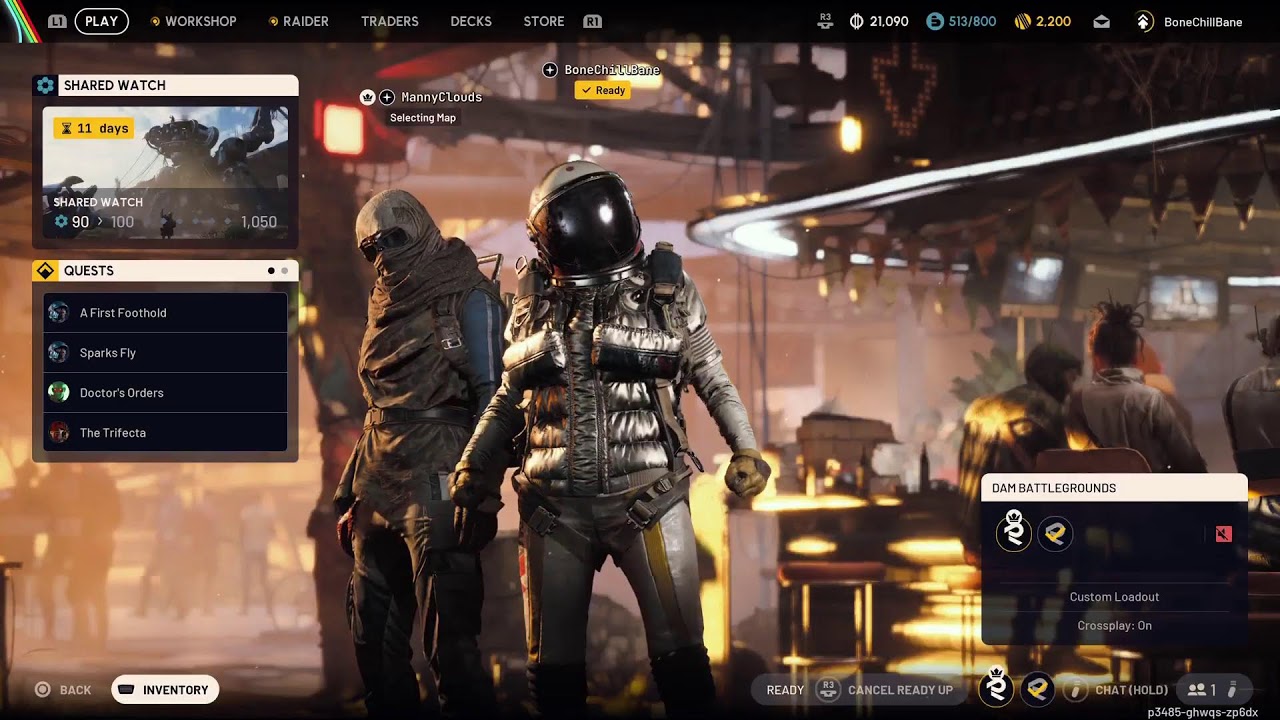Click the Shared Watch progress bar
Screen dimensions: 1280x720
coord(165,222)
